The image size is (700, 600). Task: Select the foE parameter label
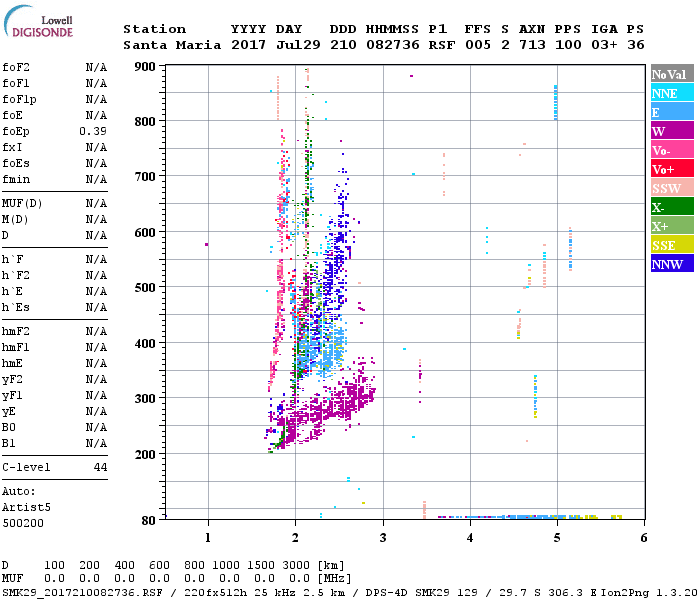pyautogui.click(x=12, y=116)
